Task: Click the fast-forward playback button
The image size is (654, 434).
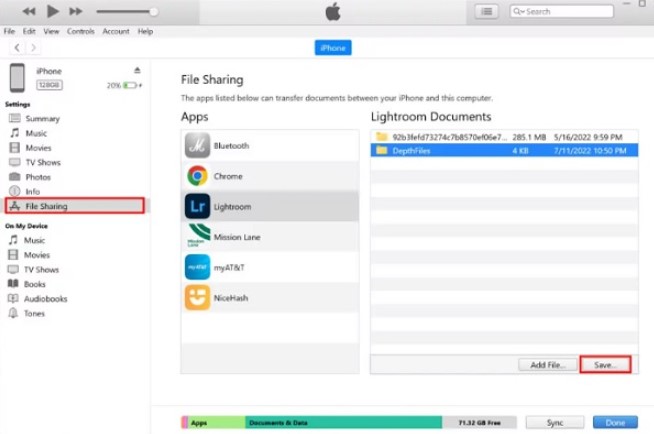Action: pyautogui.click(x=75, y=11)
